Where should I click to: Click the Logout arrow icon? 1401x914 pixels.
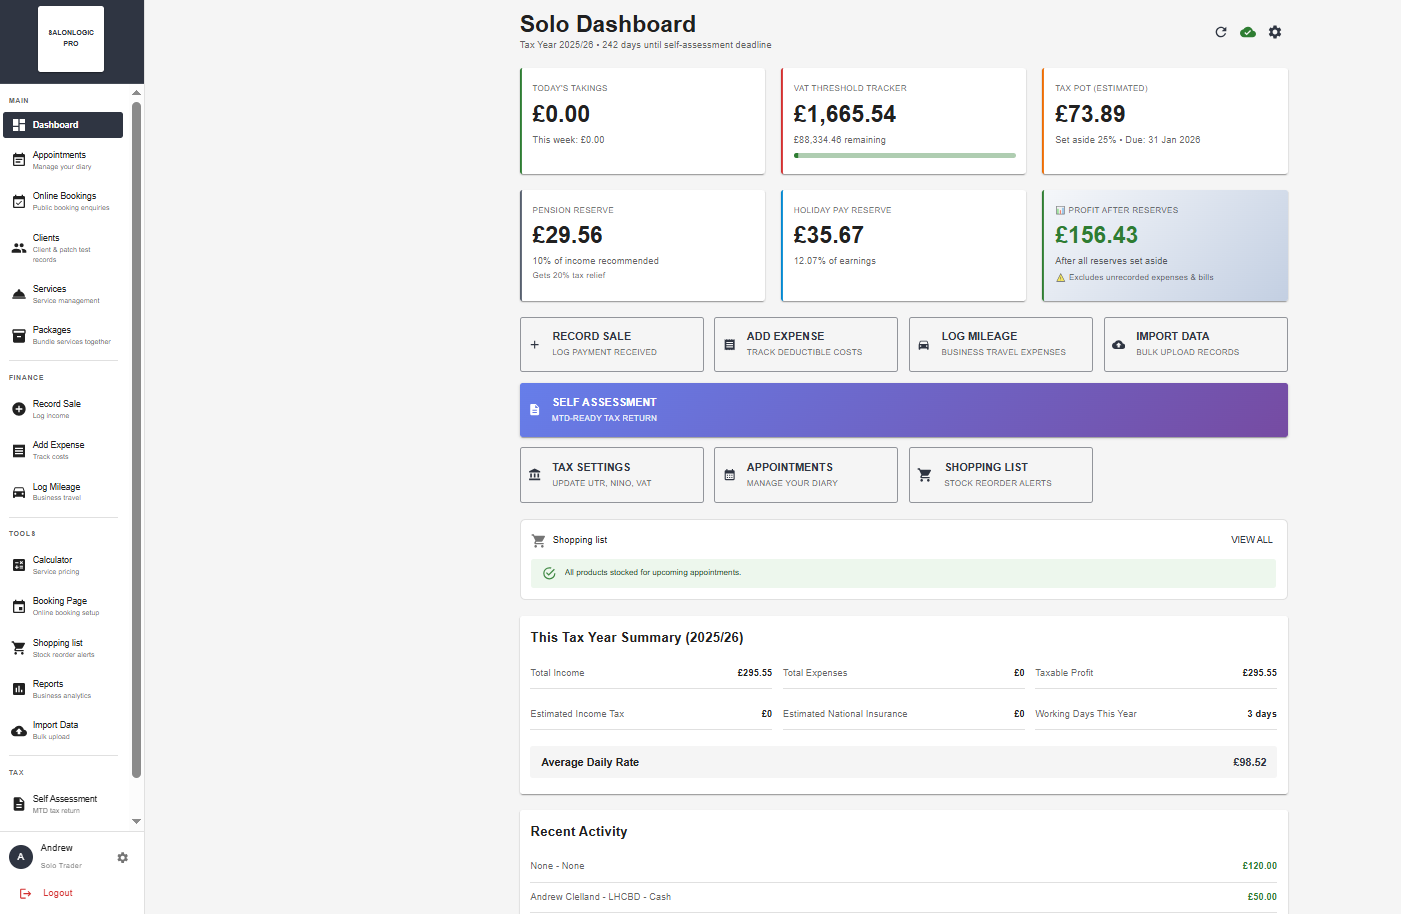pyautogui.click(x=26, y=893)
